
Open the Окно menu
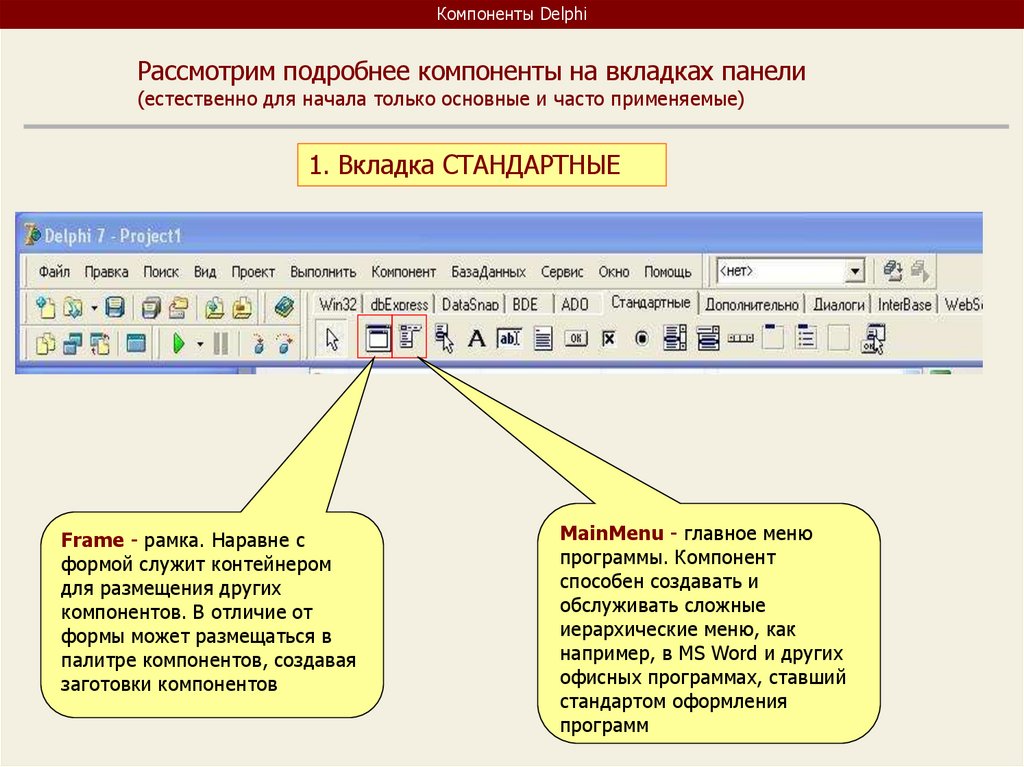pyautogui.click(x=614, y=271)
